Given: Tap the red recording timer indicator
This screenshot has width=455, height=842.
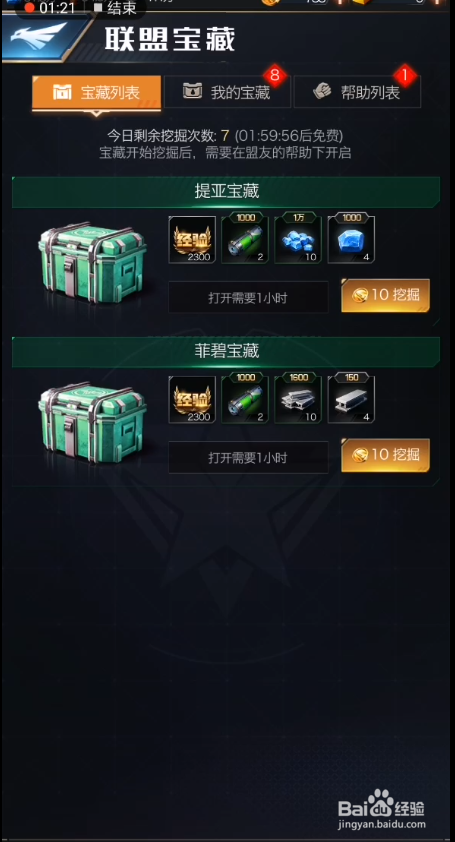Looking at the screenshot, I should coord(49,8).
